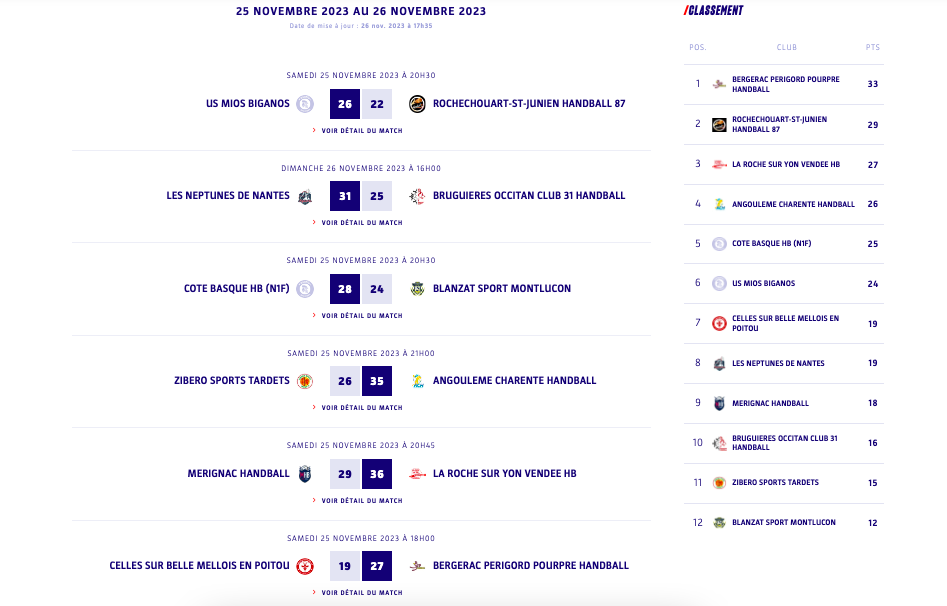Click Blanzat Sport Montlucon match logo
This screenshot has height=606, width=947.
[x=417, y=289]
